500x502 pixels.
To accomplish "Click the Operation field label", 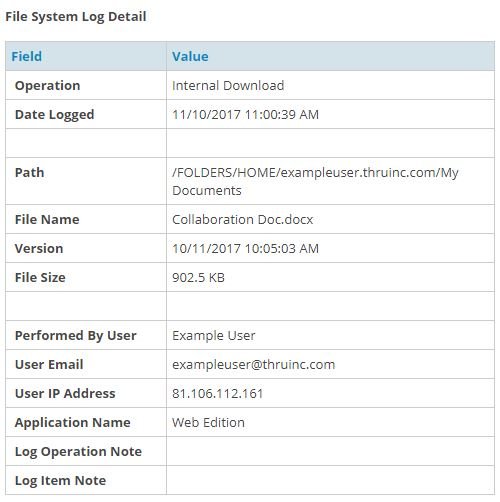I will pyautogui.click(x=48, y=86).
